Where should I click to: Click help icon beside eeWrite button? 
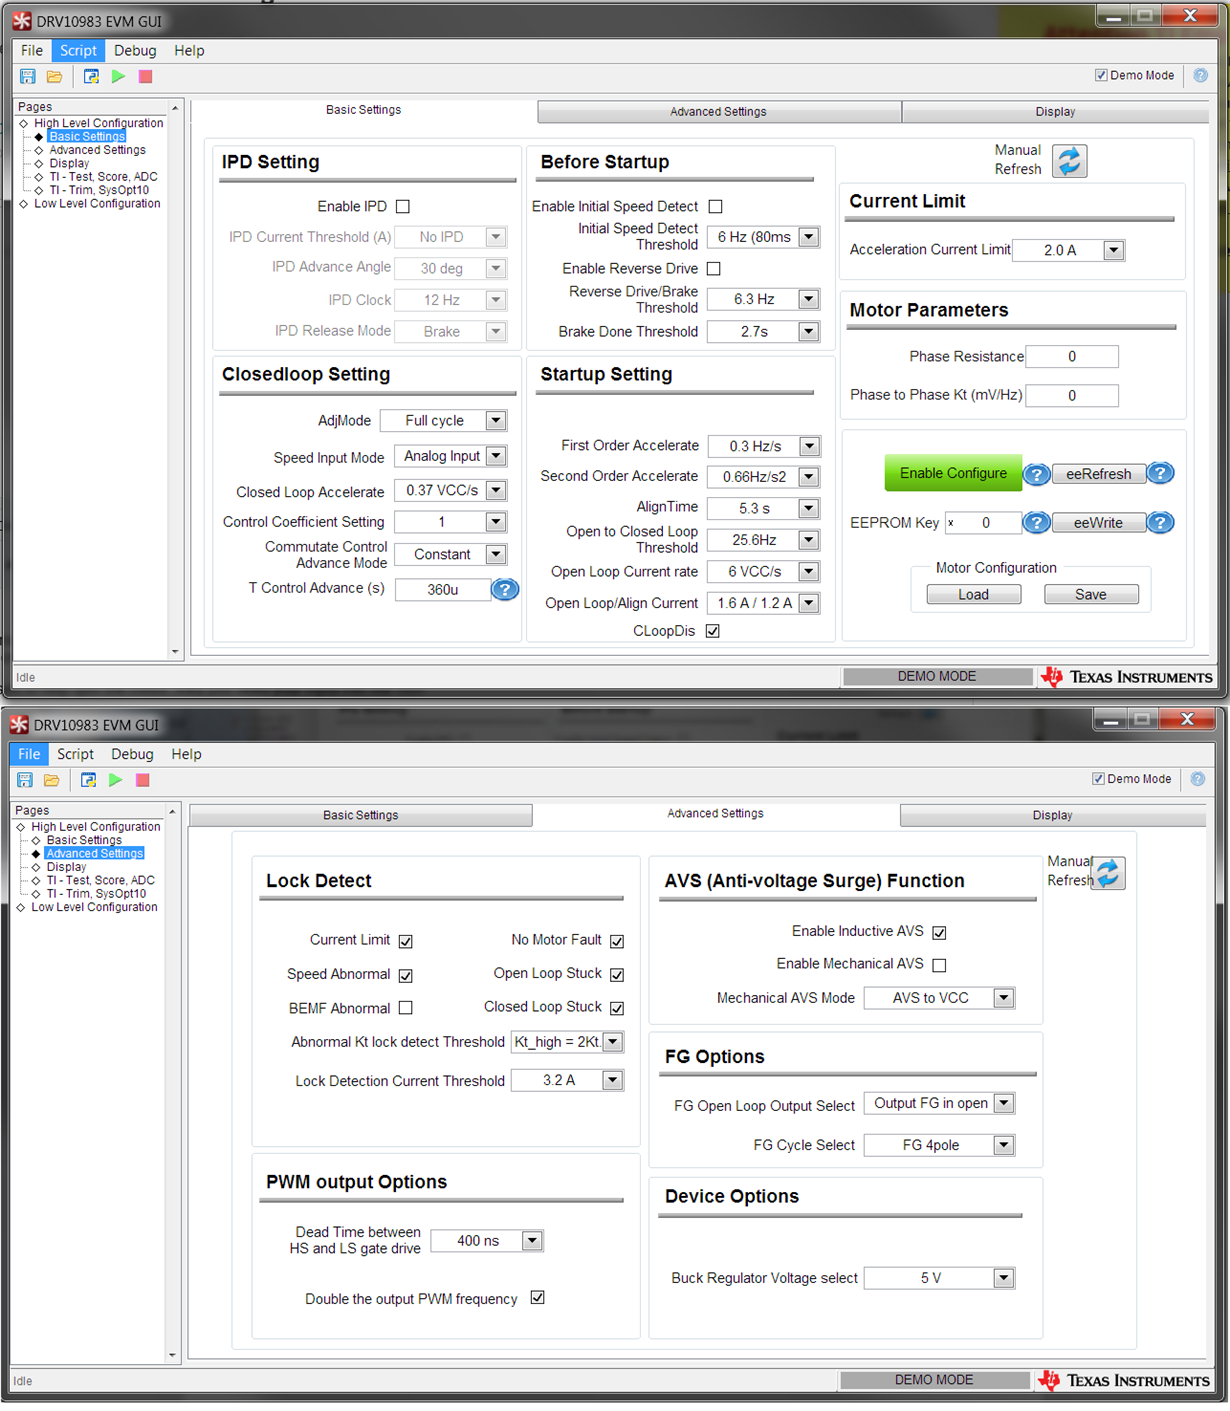pos(1160,522)
